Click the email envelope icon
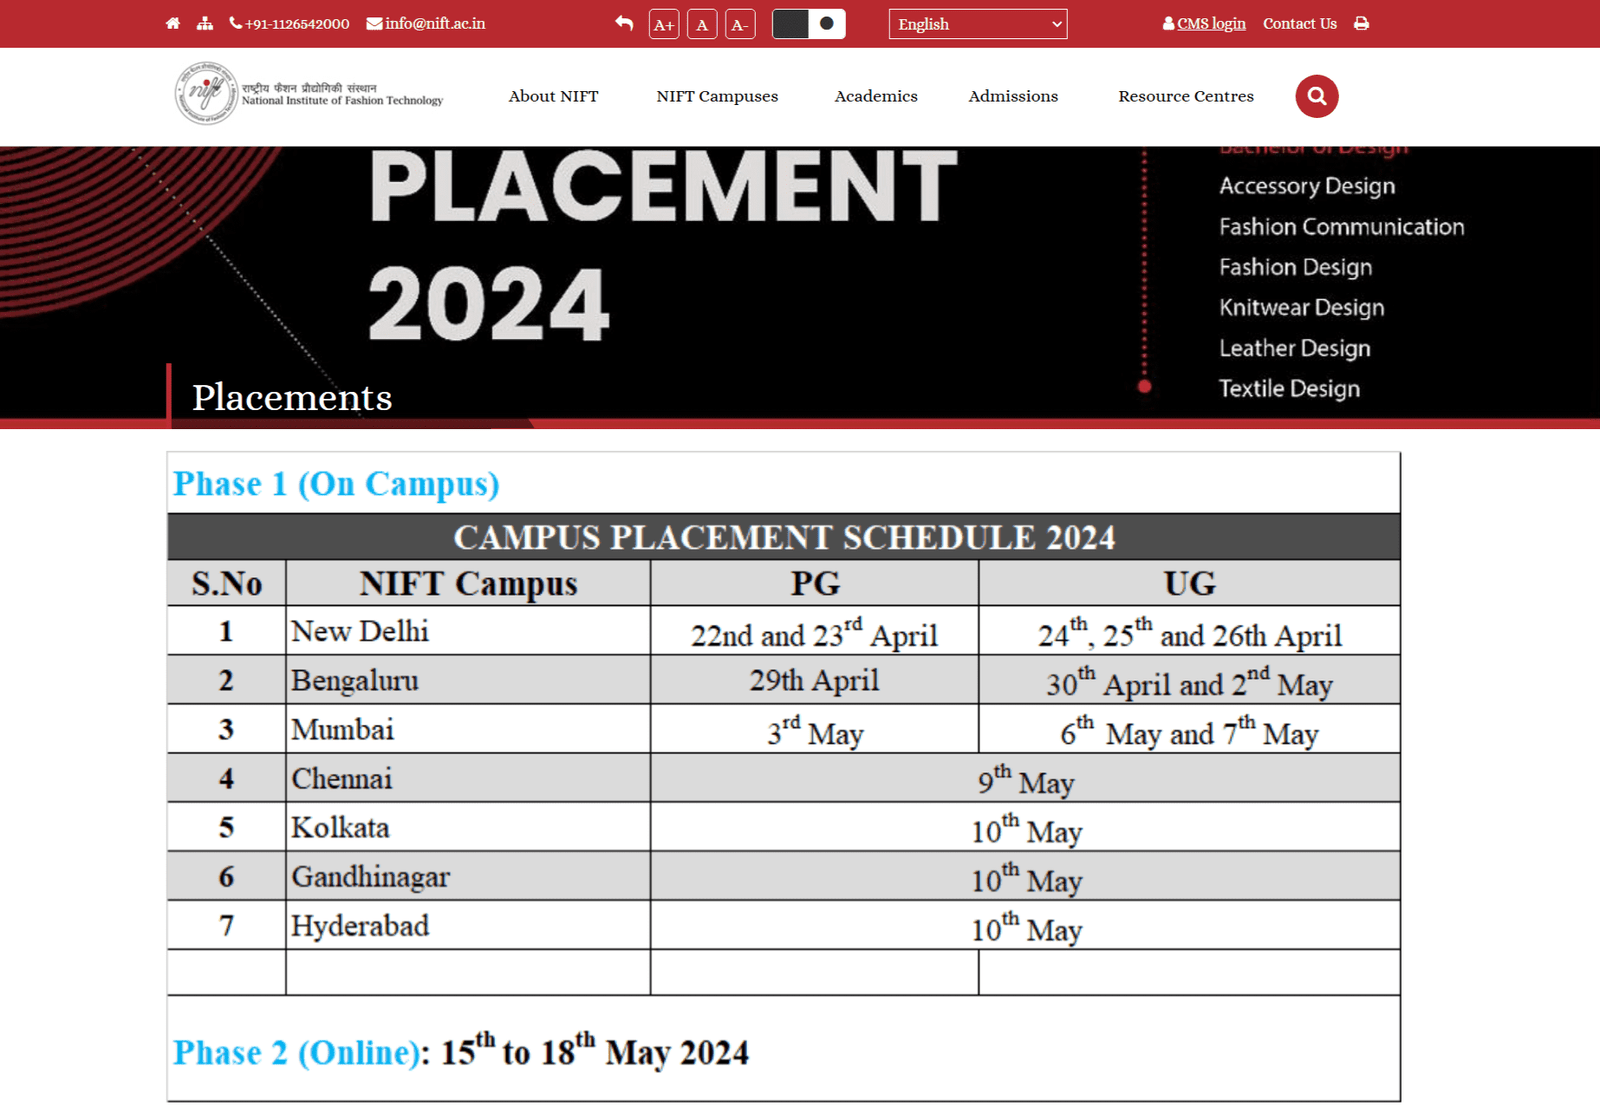 (x=374, y=22)
